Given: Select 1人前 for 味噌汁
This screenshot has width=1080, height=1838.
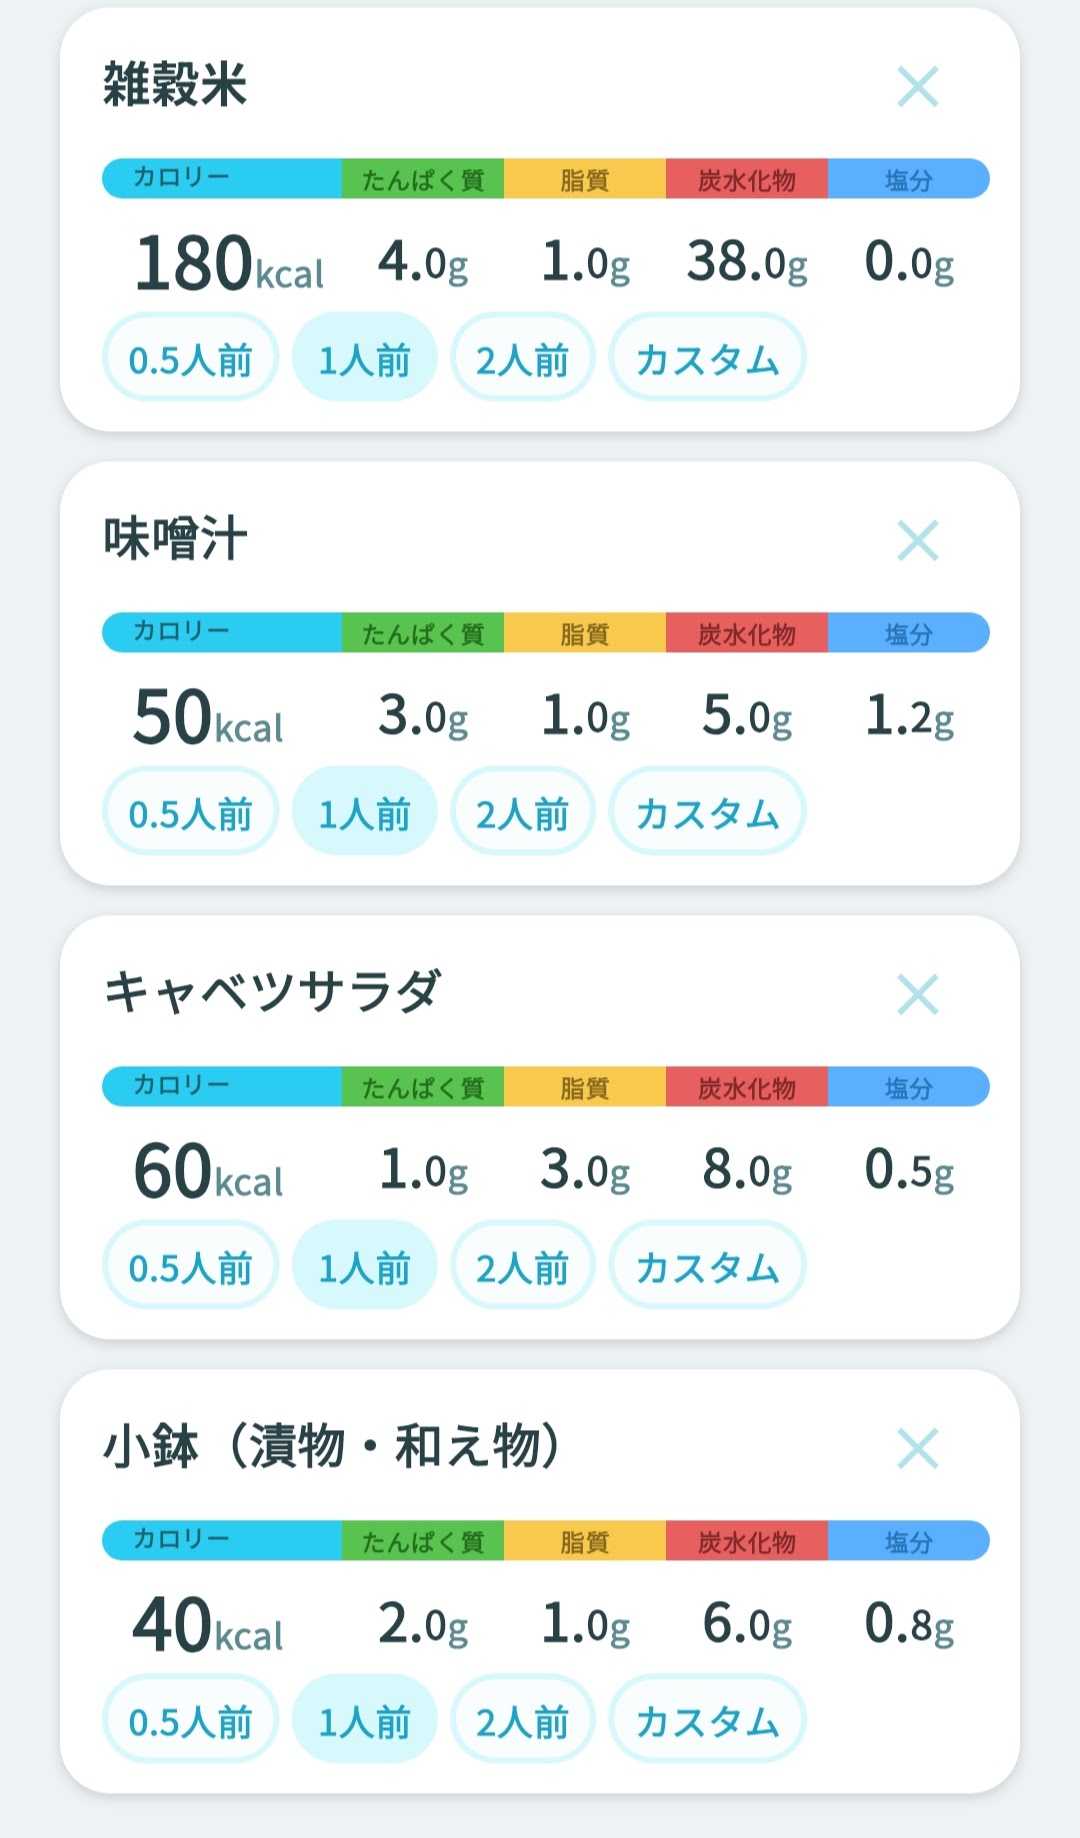Looking at the screenshot, I should click(364, 811).
